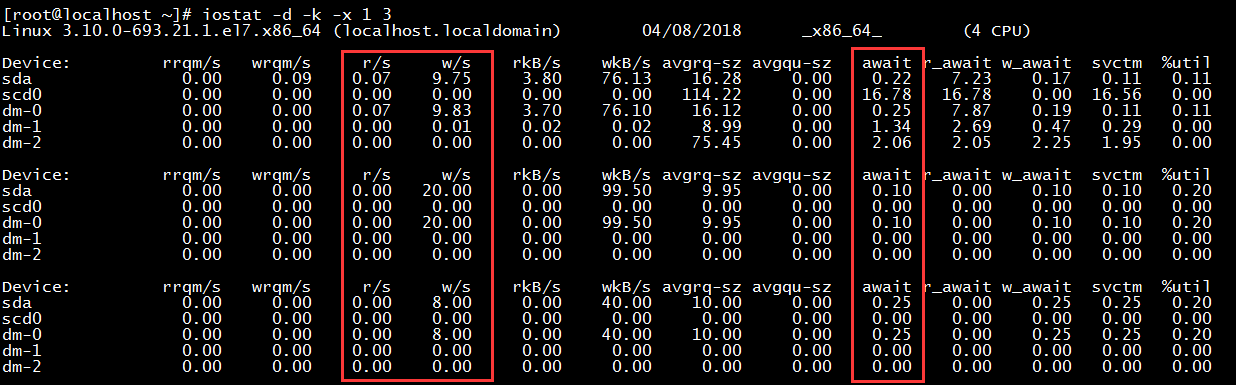Click the w_await value 2.25
Screen dimensions: 1236x385
click(x=1053, y=142)
